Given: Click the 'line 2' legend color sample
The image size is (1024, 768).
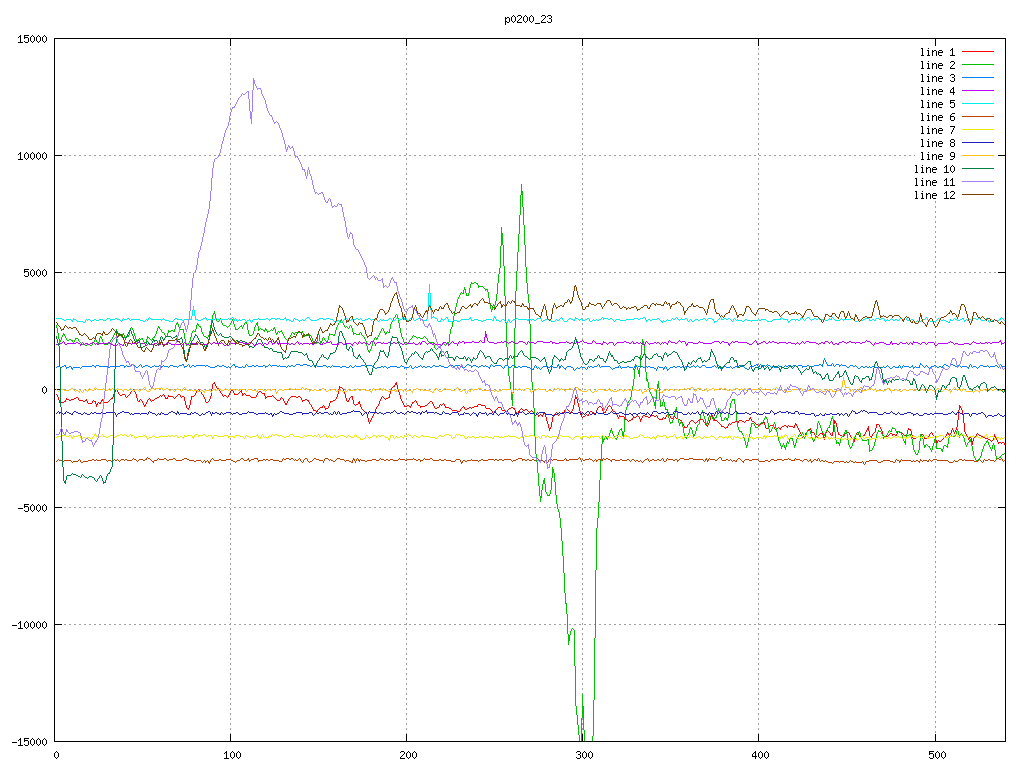Looking at the screenshot, I should point(978,65).
